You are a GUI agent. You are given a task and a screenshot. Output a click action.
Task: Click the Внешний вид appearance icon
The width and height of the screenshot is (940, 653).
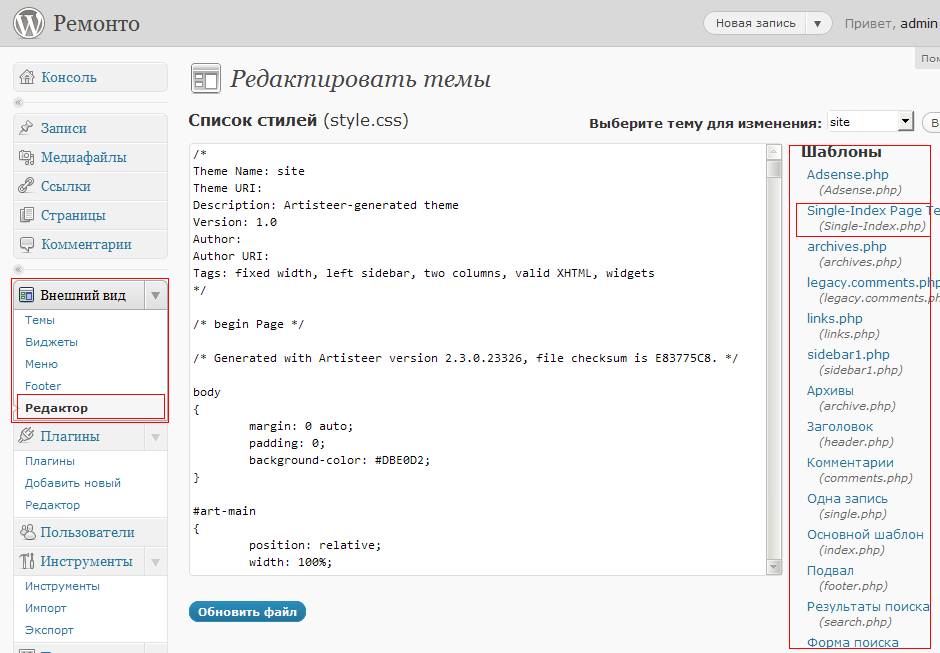tap(26, 295)
